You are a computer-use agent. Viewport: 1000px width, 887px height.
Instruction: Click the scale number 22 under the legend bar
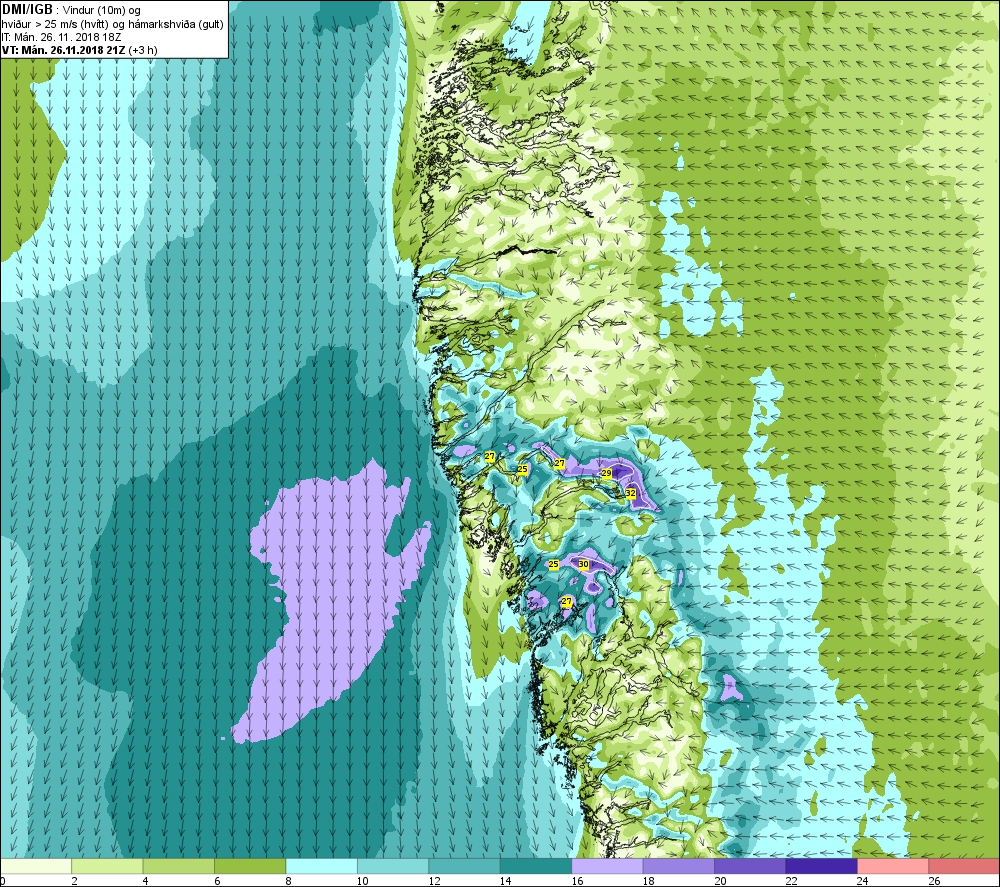click(791, 881)
